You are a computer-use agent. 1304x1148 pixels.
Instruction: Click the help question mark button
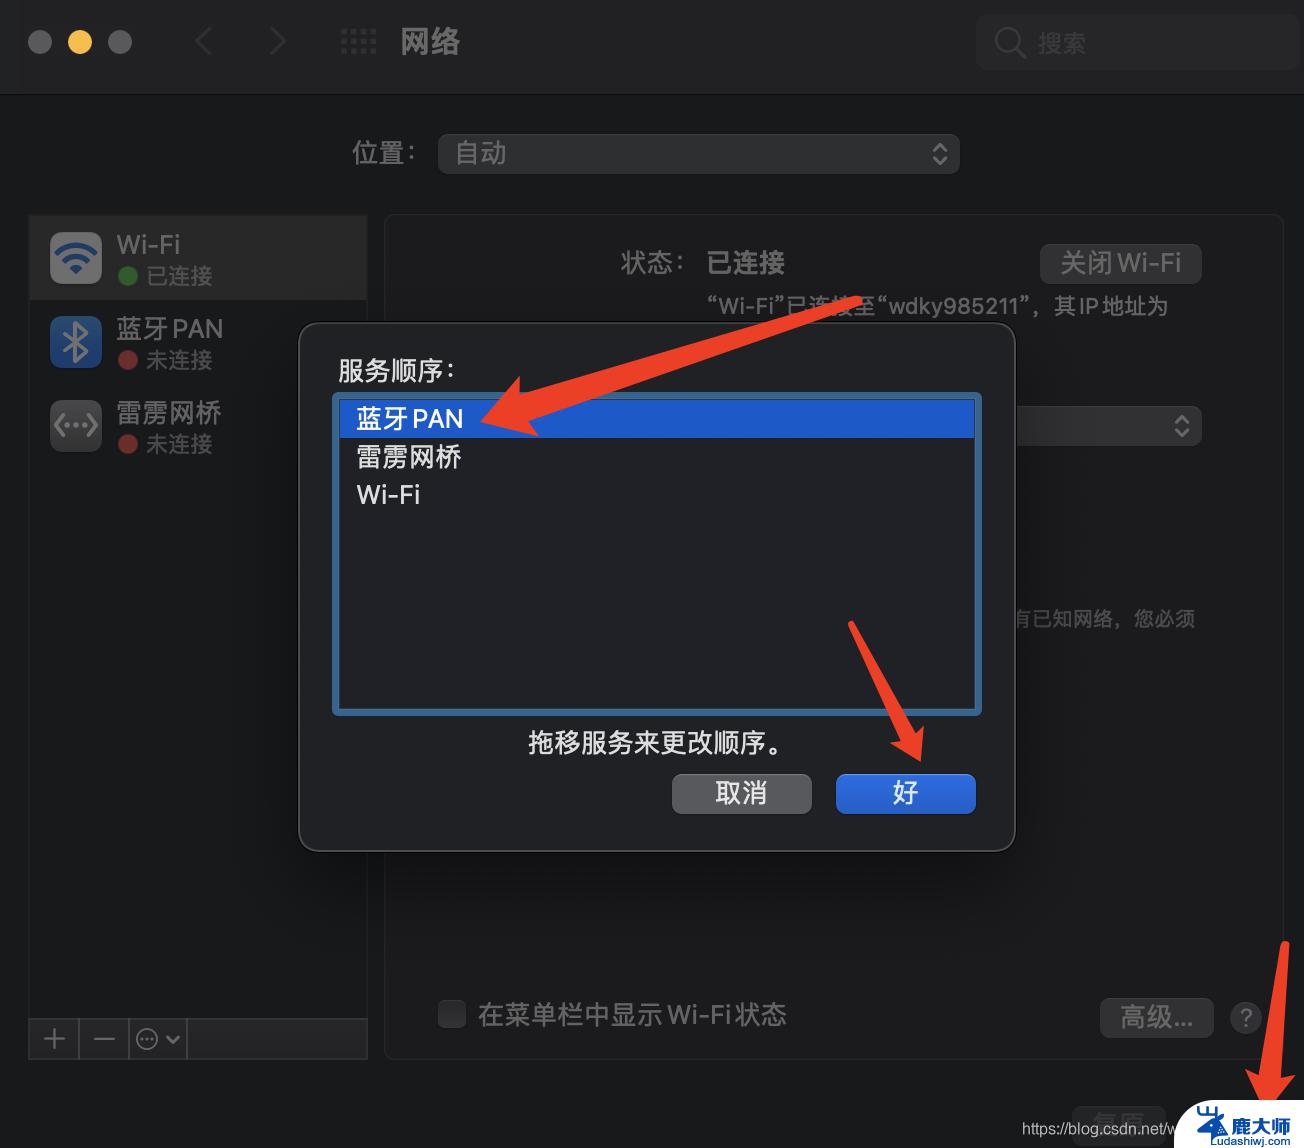click(x=1245, y=1017)
